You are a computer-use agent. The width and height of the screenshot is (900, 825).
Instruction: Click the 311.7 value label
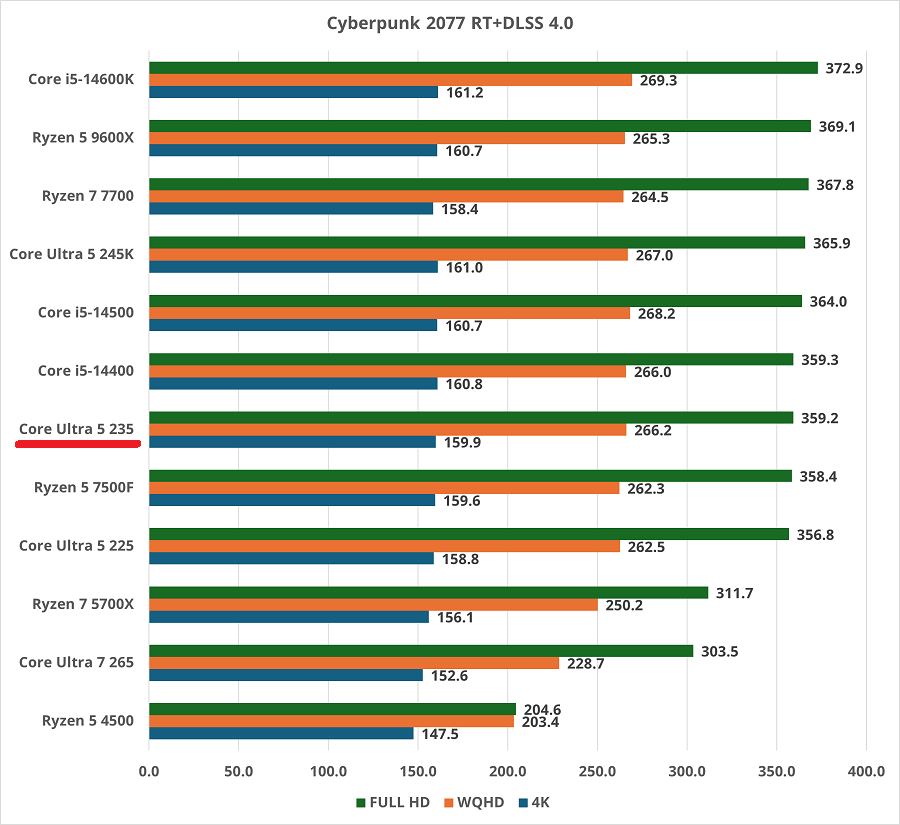pos(735,594)
